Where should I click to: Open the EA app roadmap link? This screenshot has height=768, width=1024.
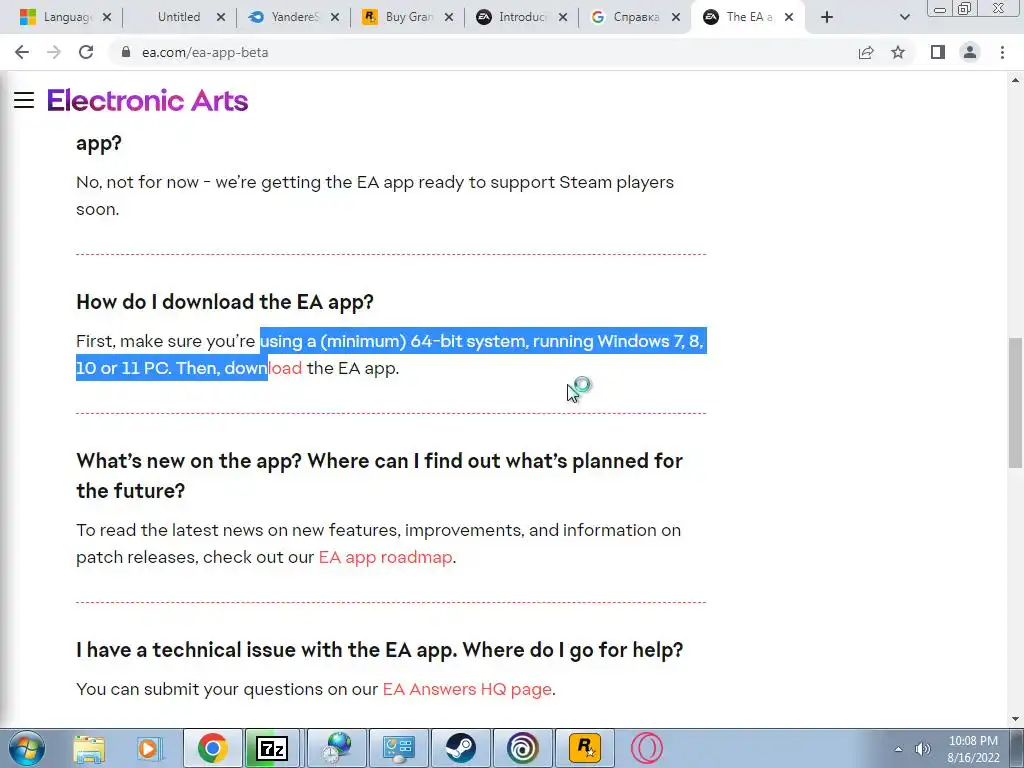coord(385,557)
